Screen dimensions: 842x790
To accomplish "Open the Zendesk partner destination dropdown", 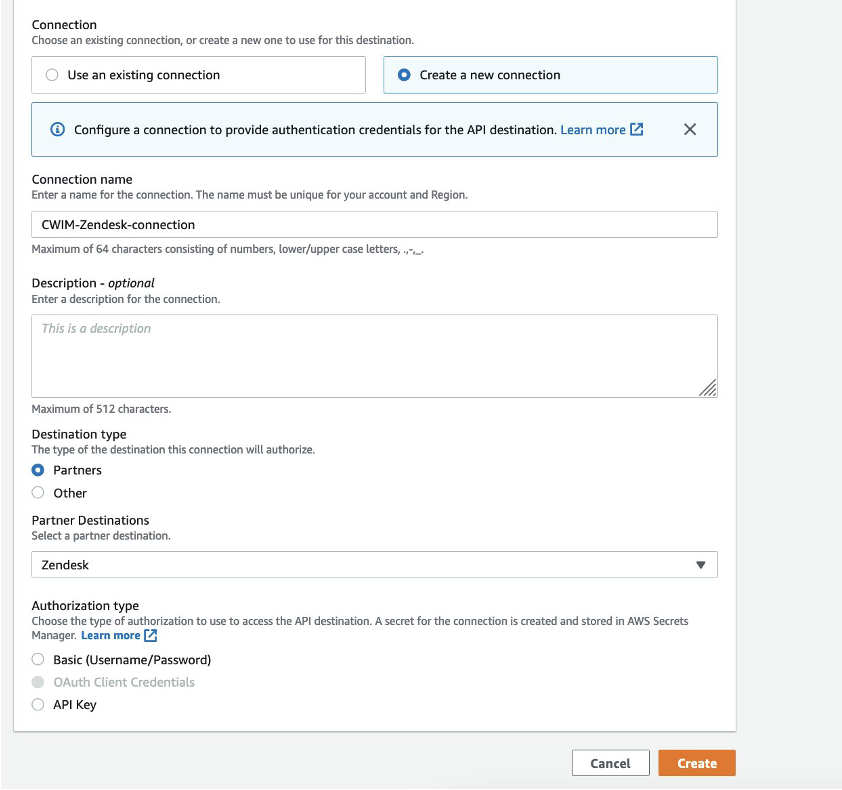I will click(374, 565).
